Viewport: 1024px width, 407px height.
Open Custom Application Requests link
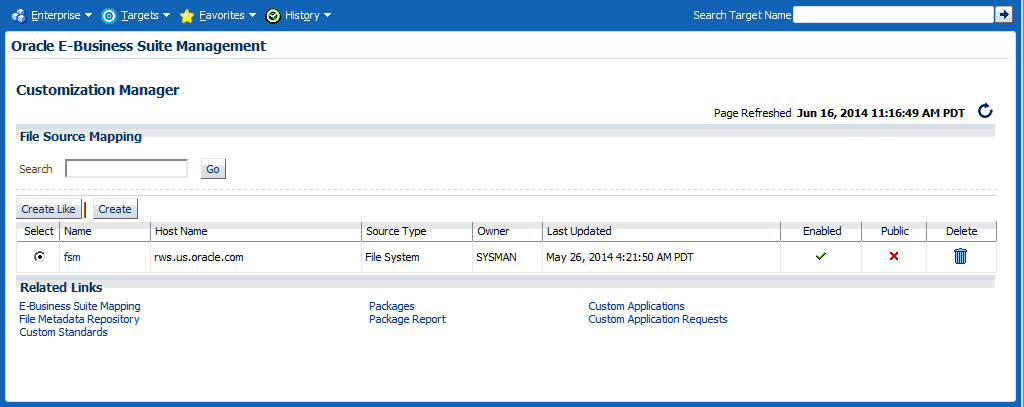(658, 319)
